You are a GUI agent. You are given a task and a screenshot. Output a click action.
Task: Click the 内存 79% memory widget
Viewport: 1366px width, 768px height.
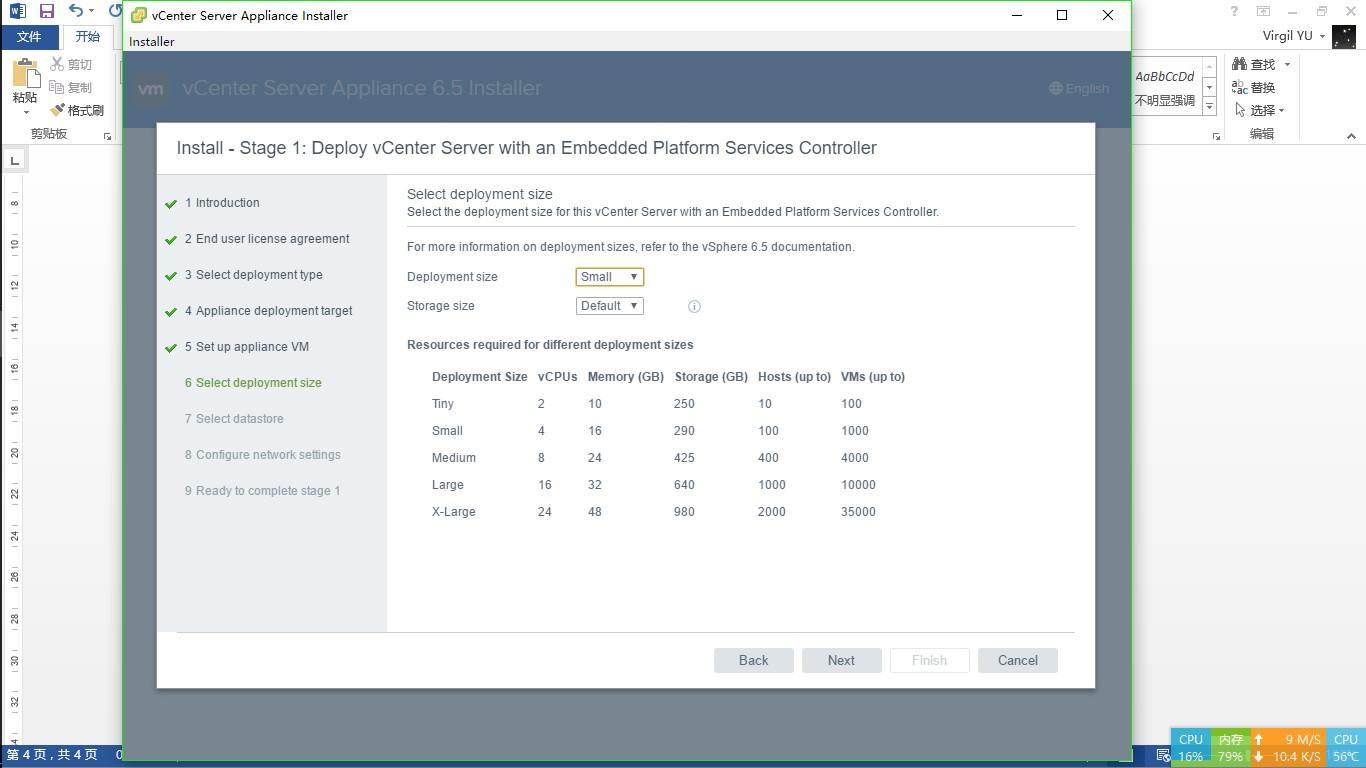tap(1230, 748)
